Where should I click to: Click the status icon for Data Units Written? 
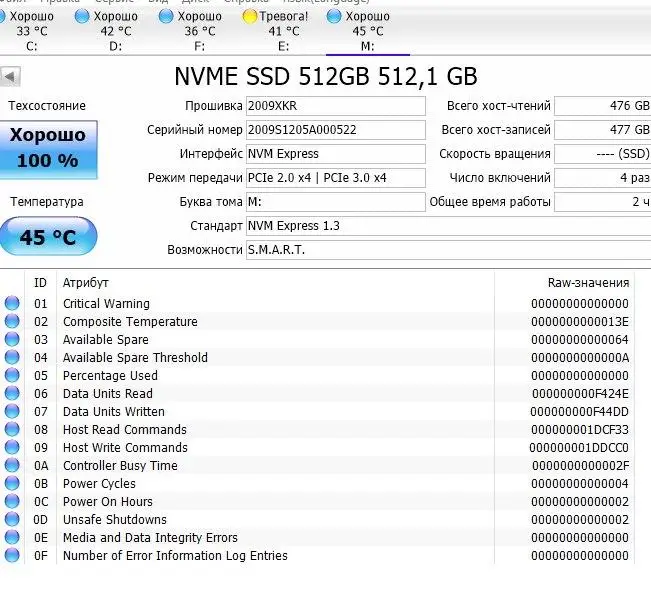coord(12,411)
